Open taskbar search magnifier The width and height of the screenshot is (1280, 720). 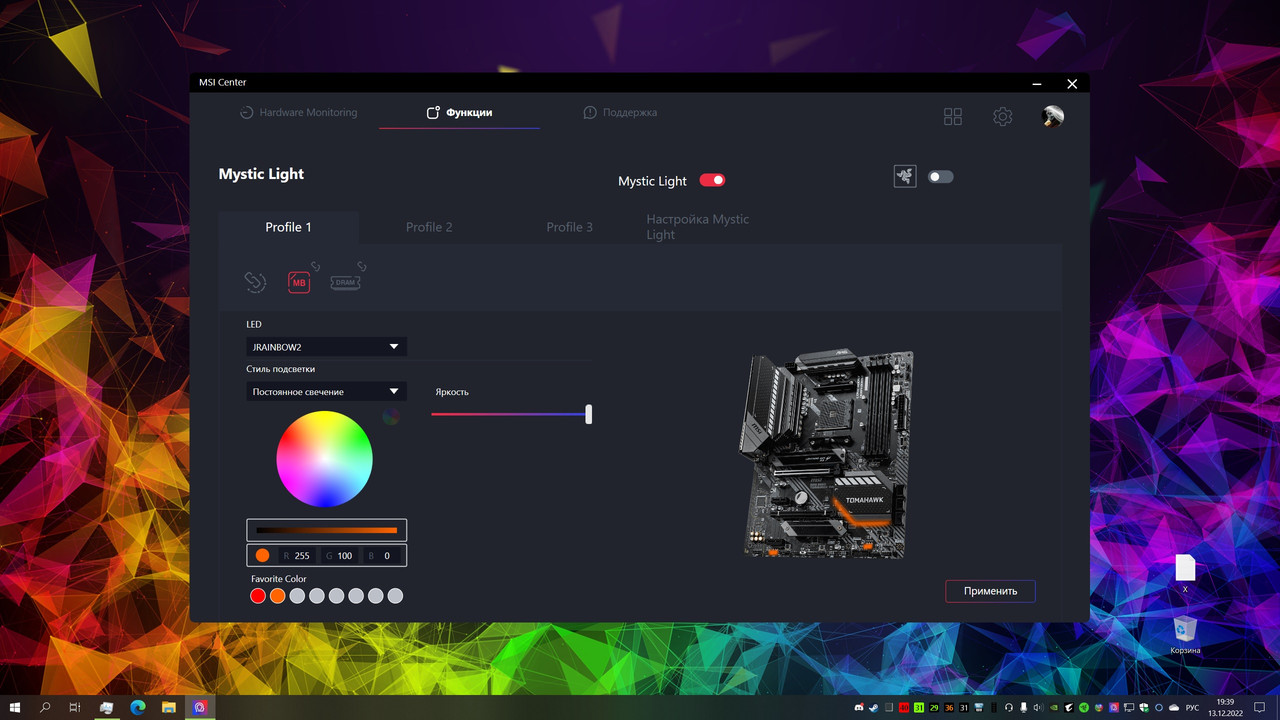(45, 707)
